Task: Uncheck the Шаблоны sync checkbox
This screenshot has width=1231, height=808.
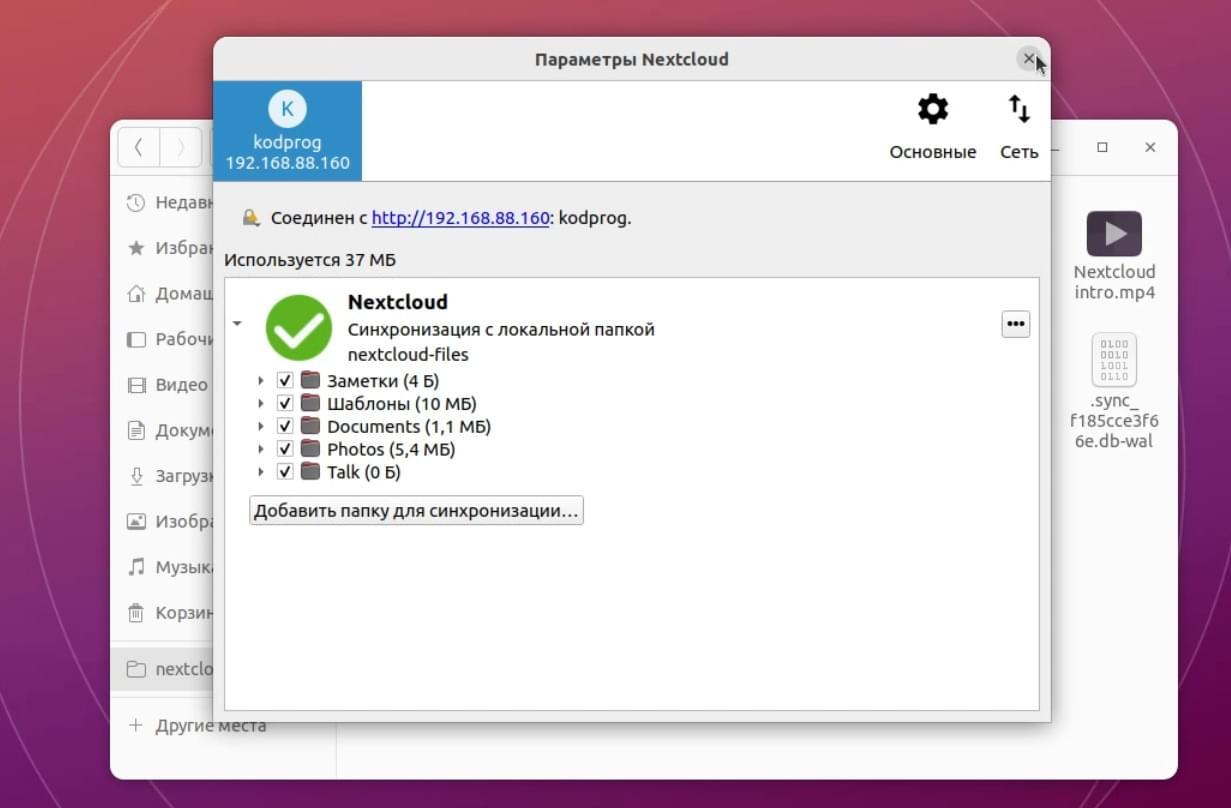Action: pos(285,404)
